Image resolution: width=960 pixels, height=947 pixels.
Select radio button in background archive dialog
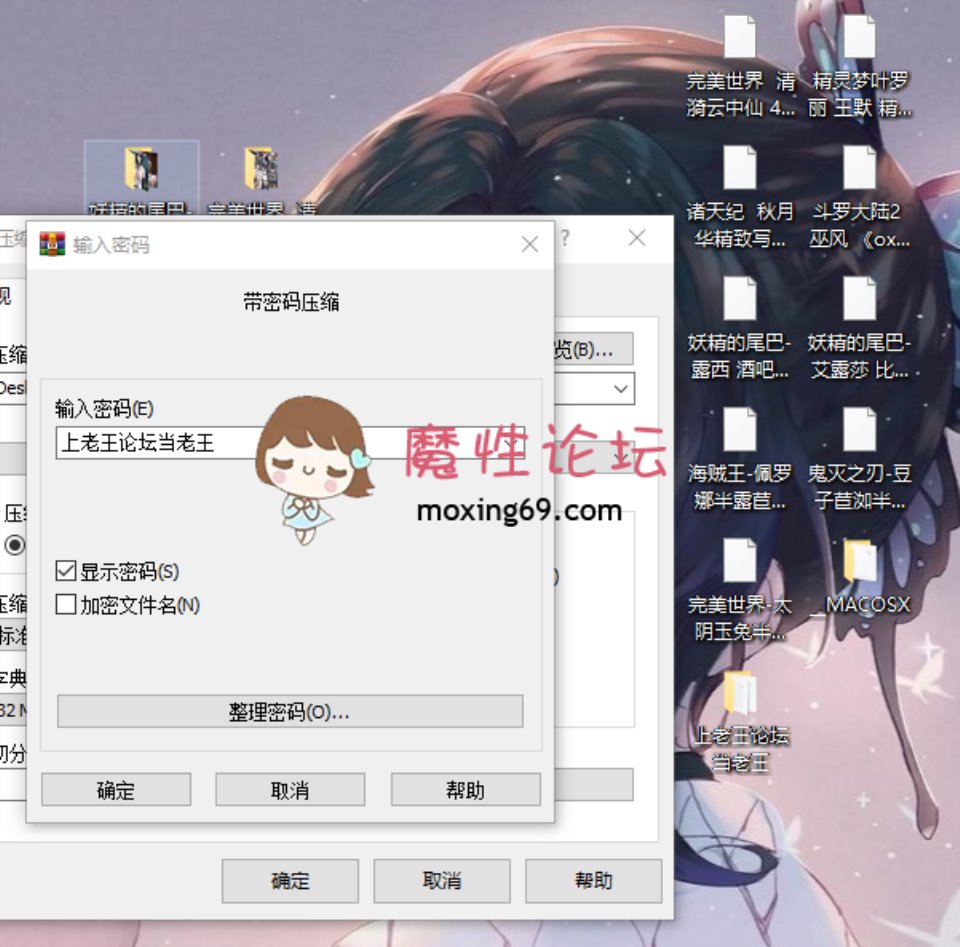click(x=15, y=545)
